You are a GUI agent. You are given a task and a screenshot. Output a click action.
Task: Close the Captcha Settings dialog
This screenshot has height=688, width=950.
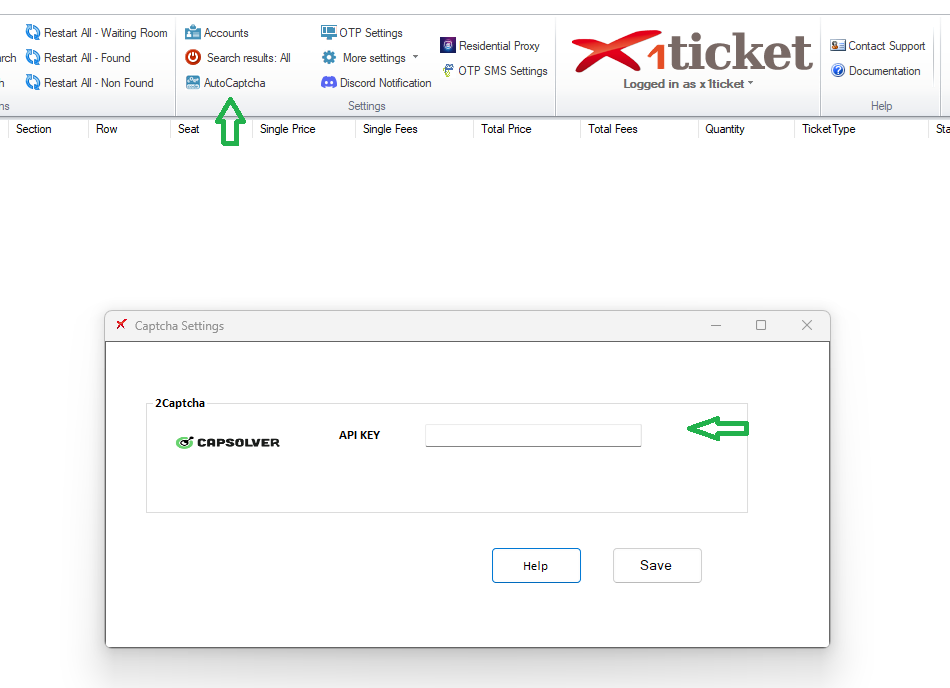coord(807,325)
